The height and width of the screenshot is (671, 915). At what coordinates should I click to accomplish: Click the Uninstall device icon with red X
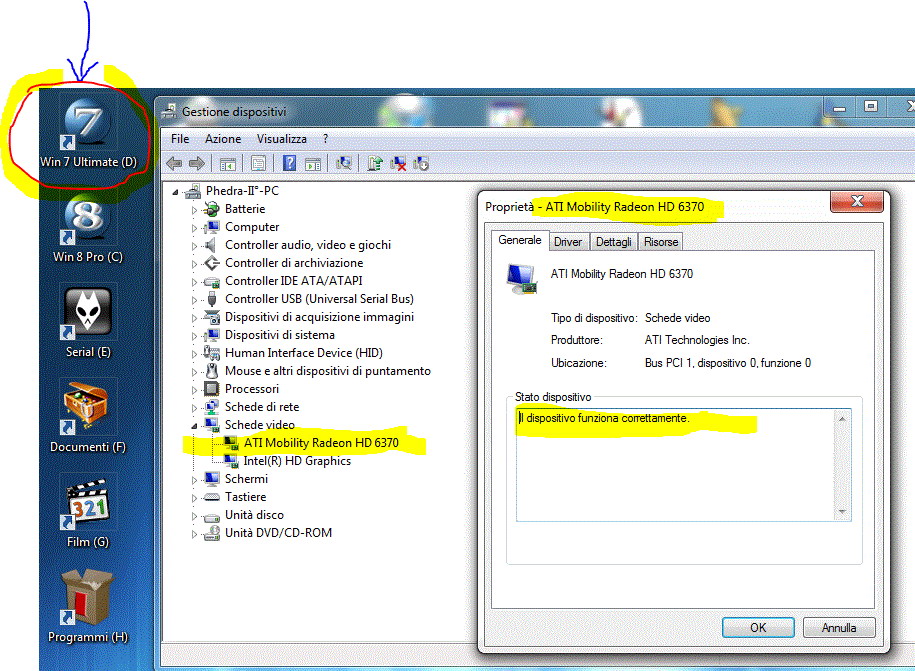tap(398, 163)
